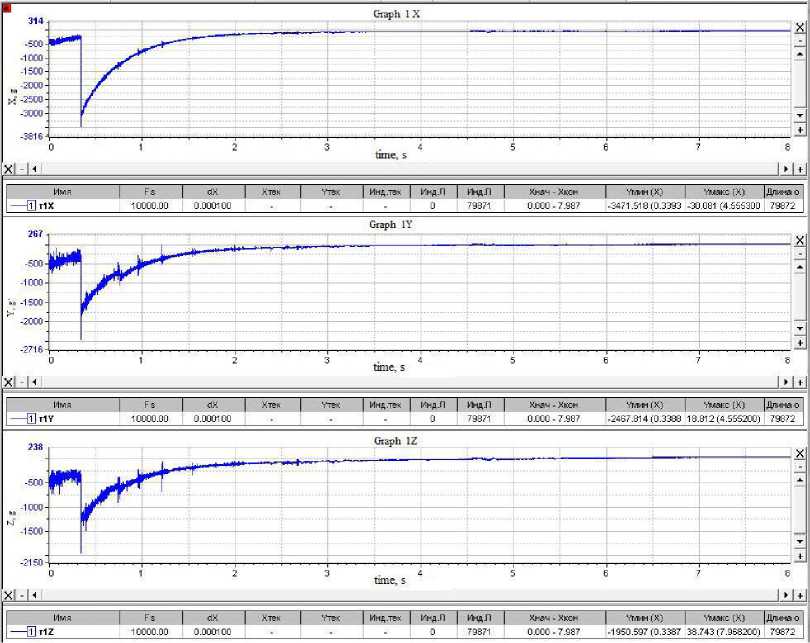Click the minus button right of Graph 1Z
The width and height of the screenshot is (810, 643).
click(800, 467)
